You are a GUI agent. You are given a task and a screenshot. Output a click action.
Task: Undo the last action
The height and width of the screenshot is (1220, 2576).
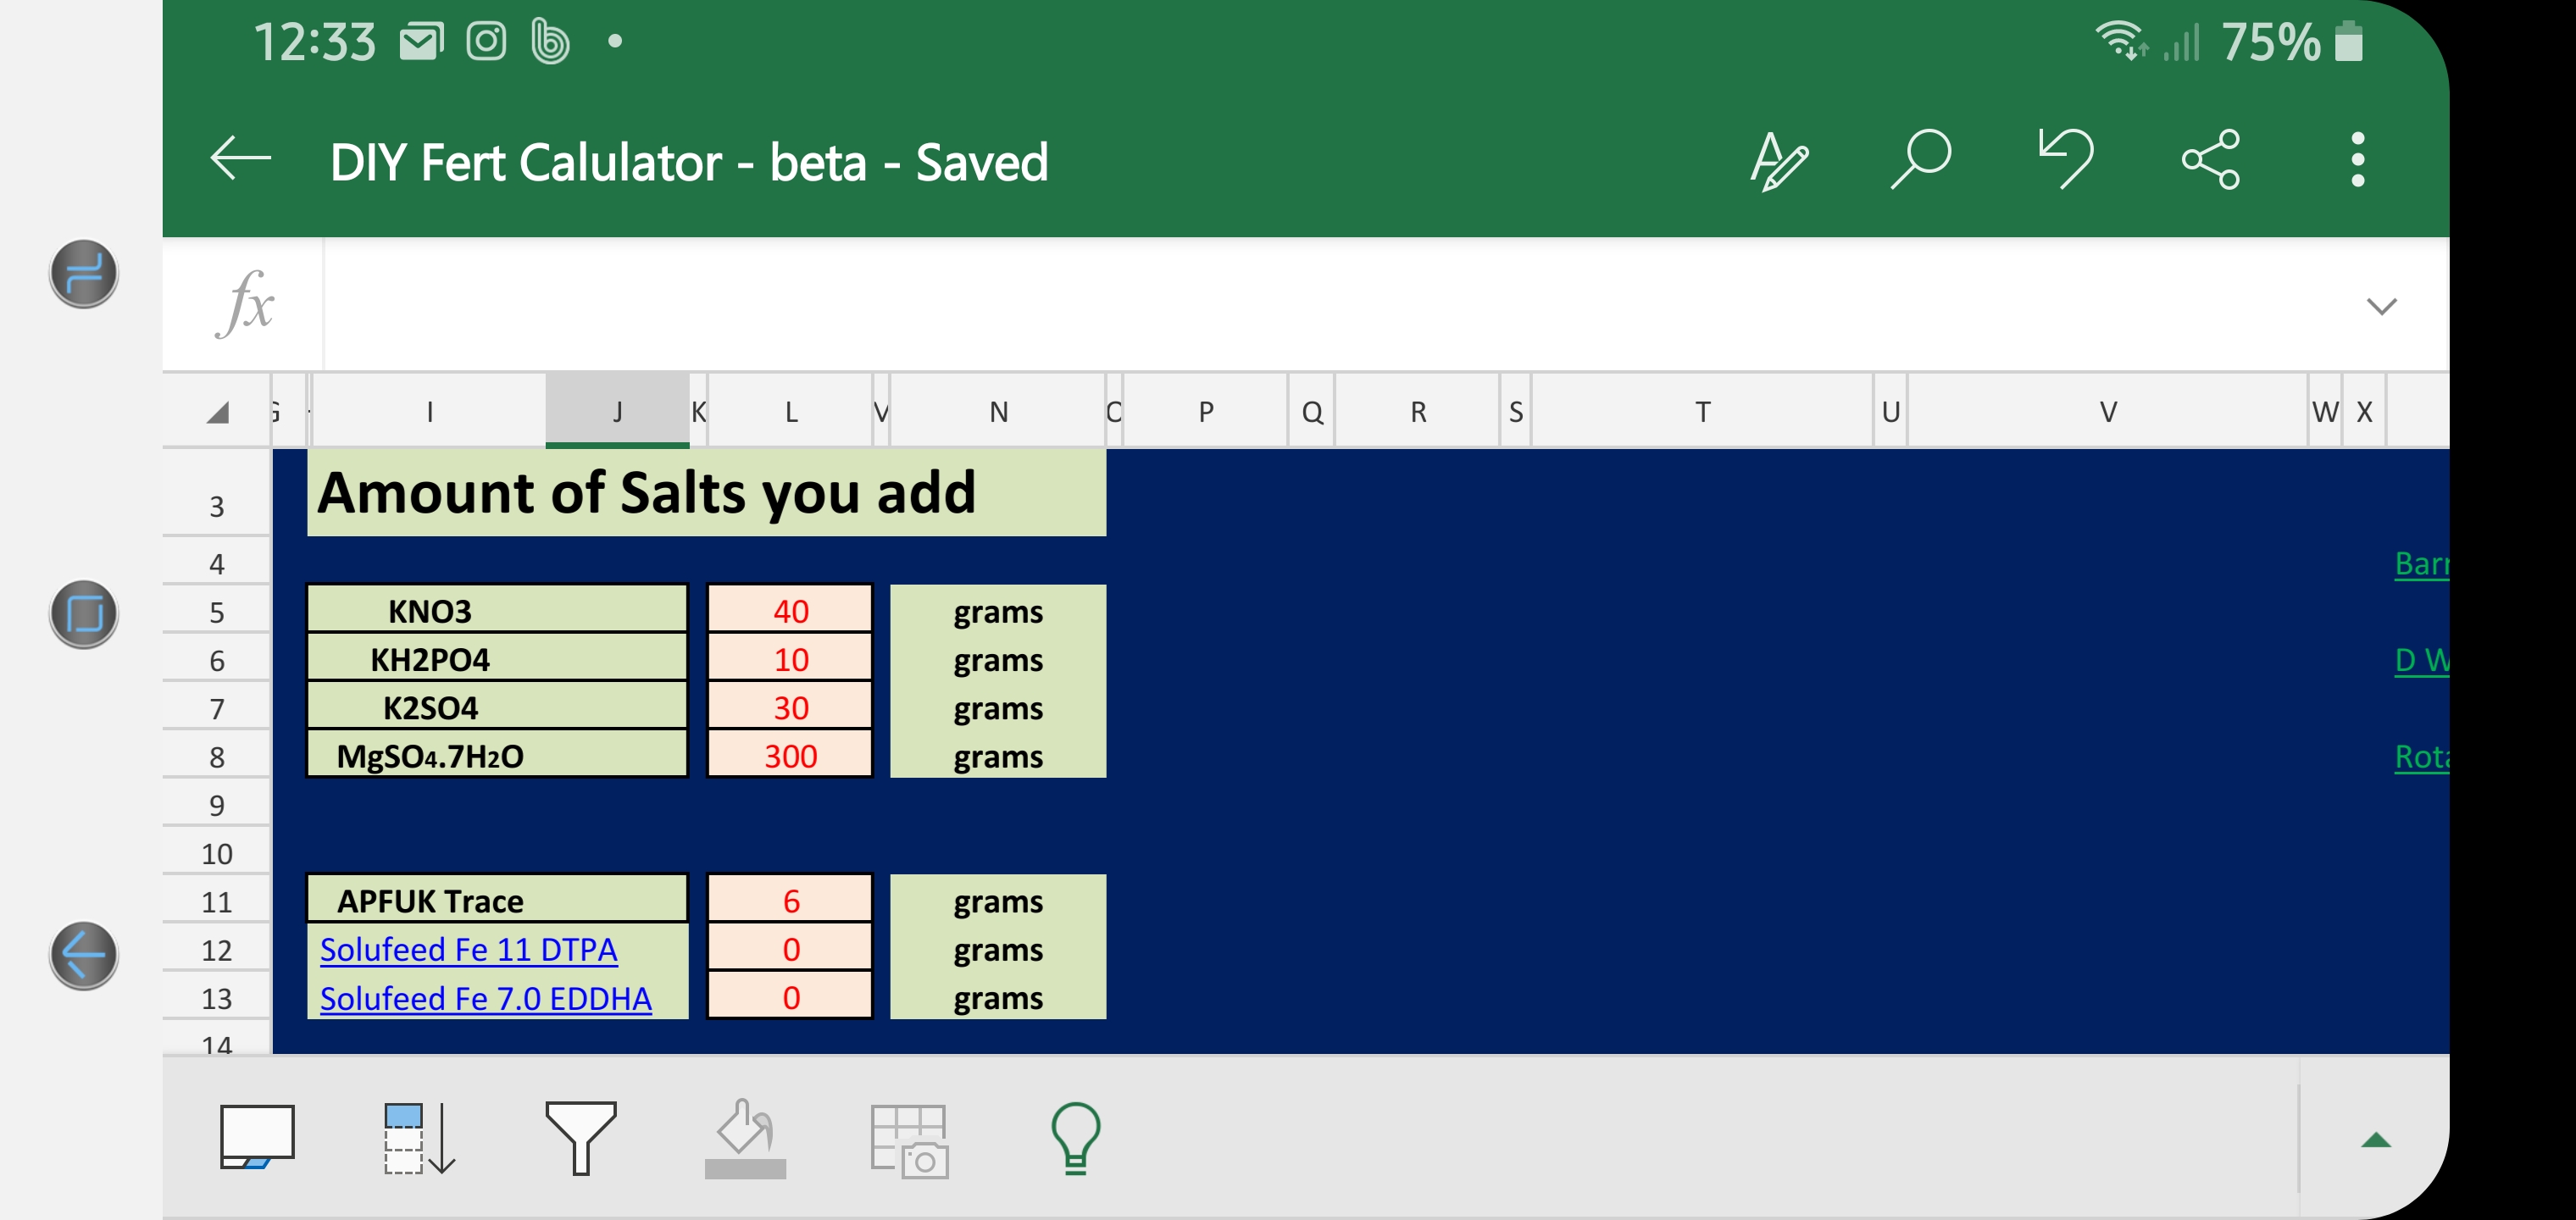[2066, 160]
